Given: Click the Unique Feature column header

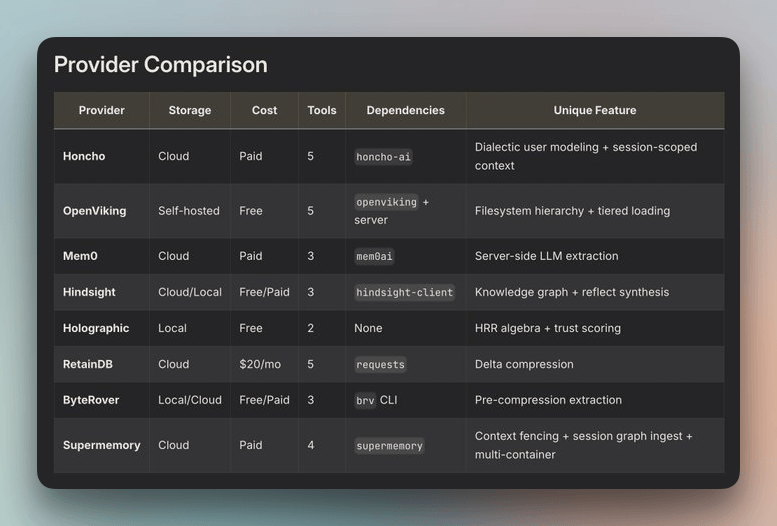Looking at the screenshot, I should click(x=595, y=110).
